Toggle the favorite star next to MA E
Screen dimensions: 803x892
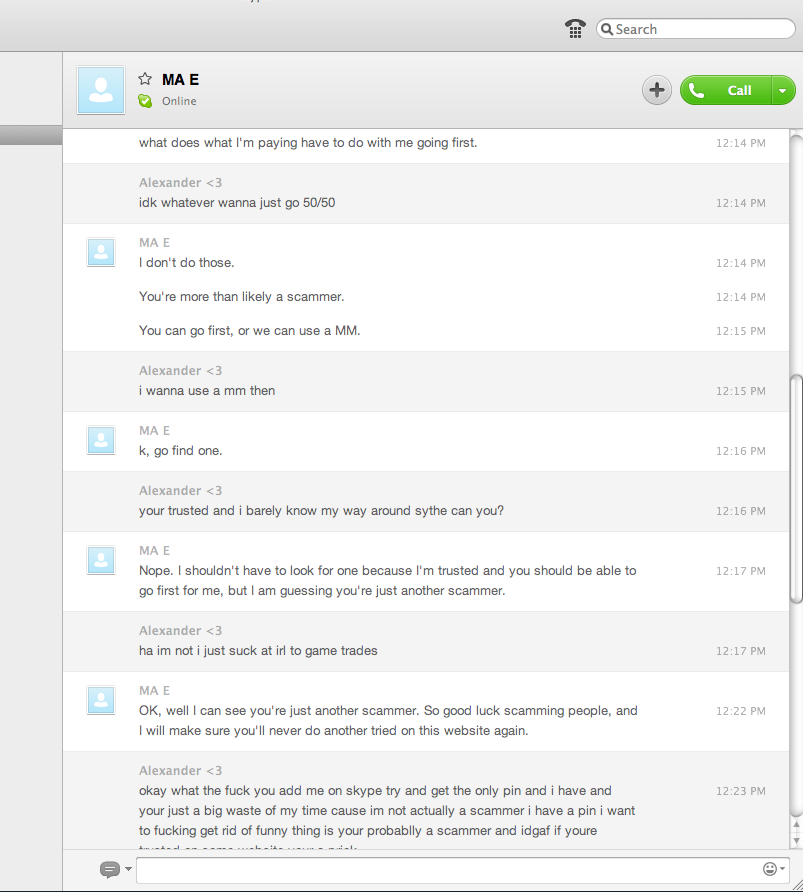145,79
